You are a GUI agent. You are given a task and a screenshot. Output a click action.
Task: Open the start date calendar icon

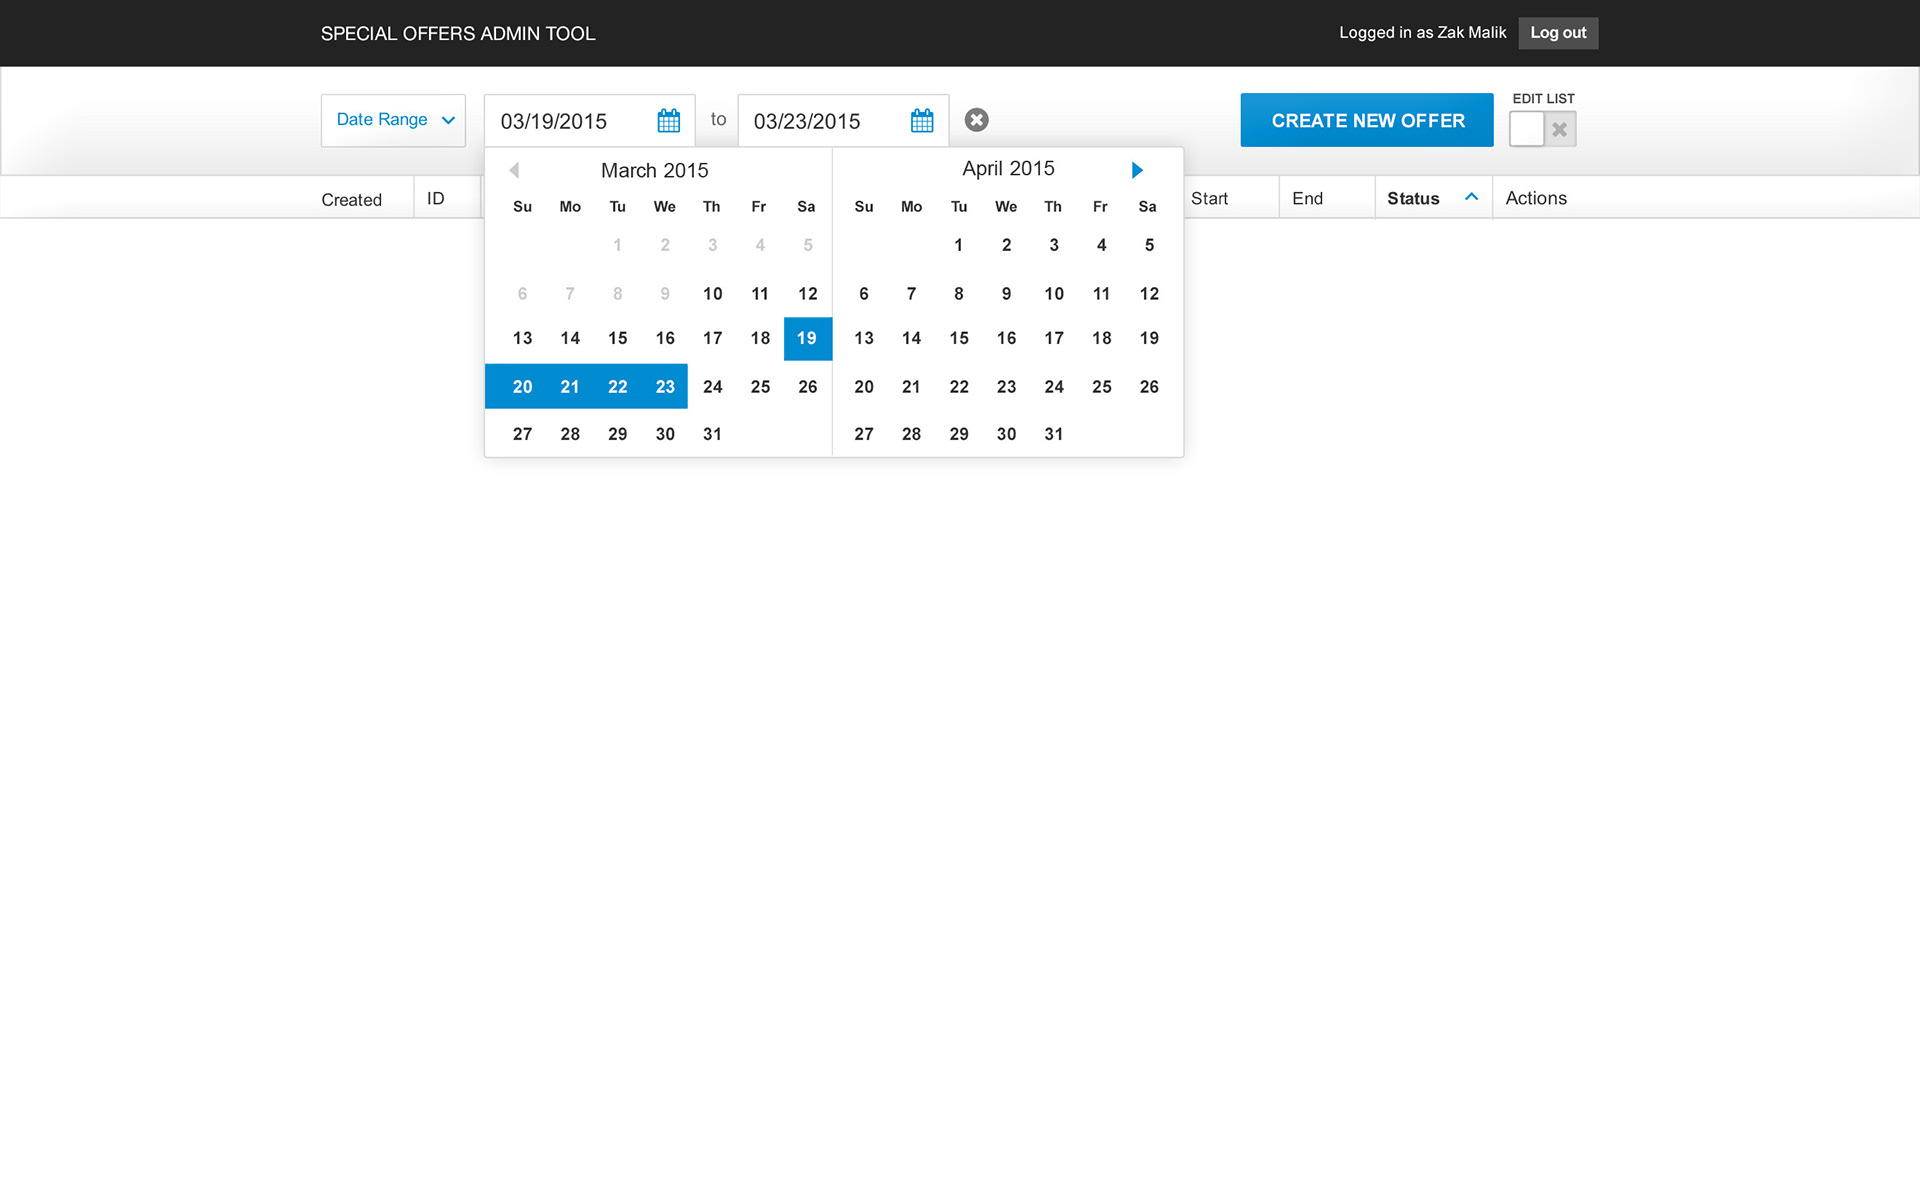click(668, 121)
